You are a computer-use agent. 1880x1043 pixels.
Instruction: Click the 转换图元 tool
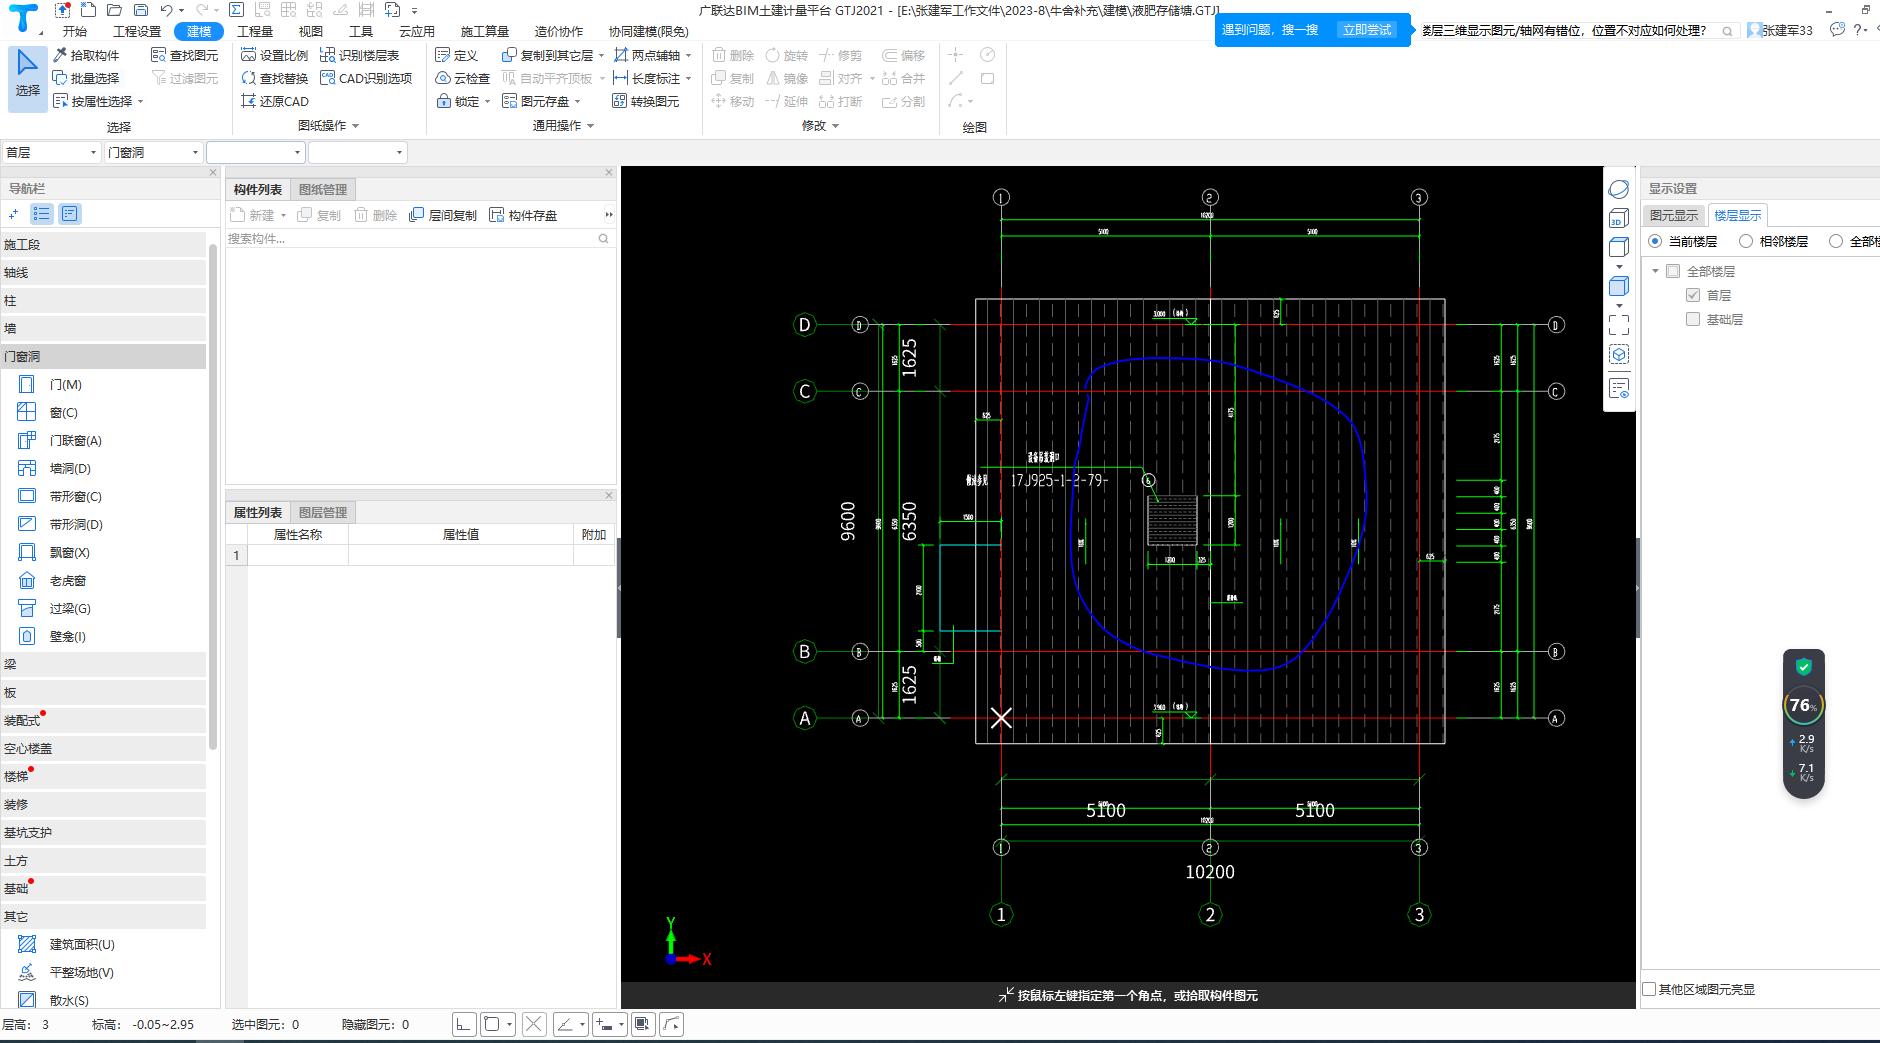(x=646, y=101)
